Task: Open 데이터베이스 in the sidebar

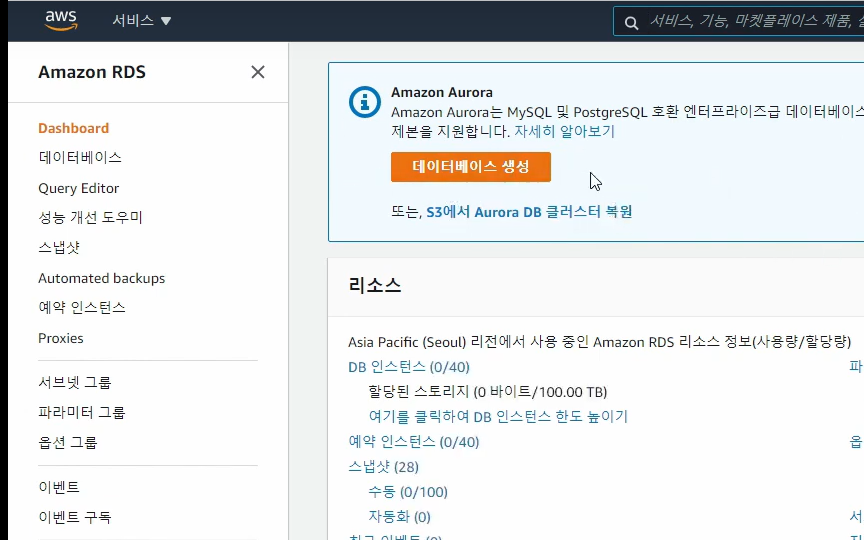Action: [80, 158]
